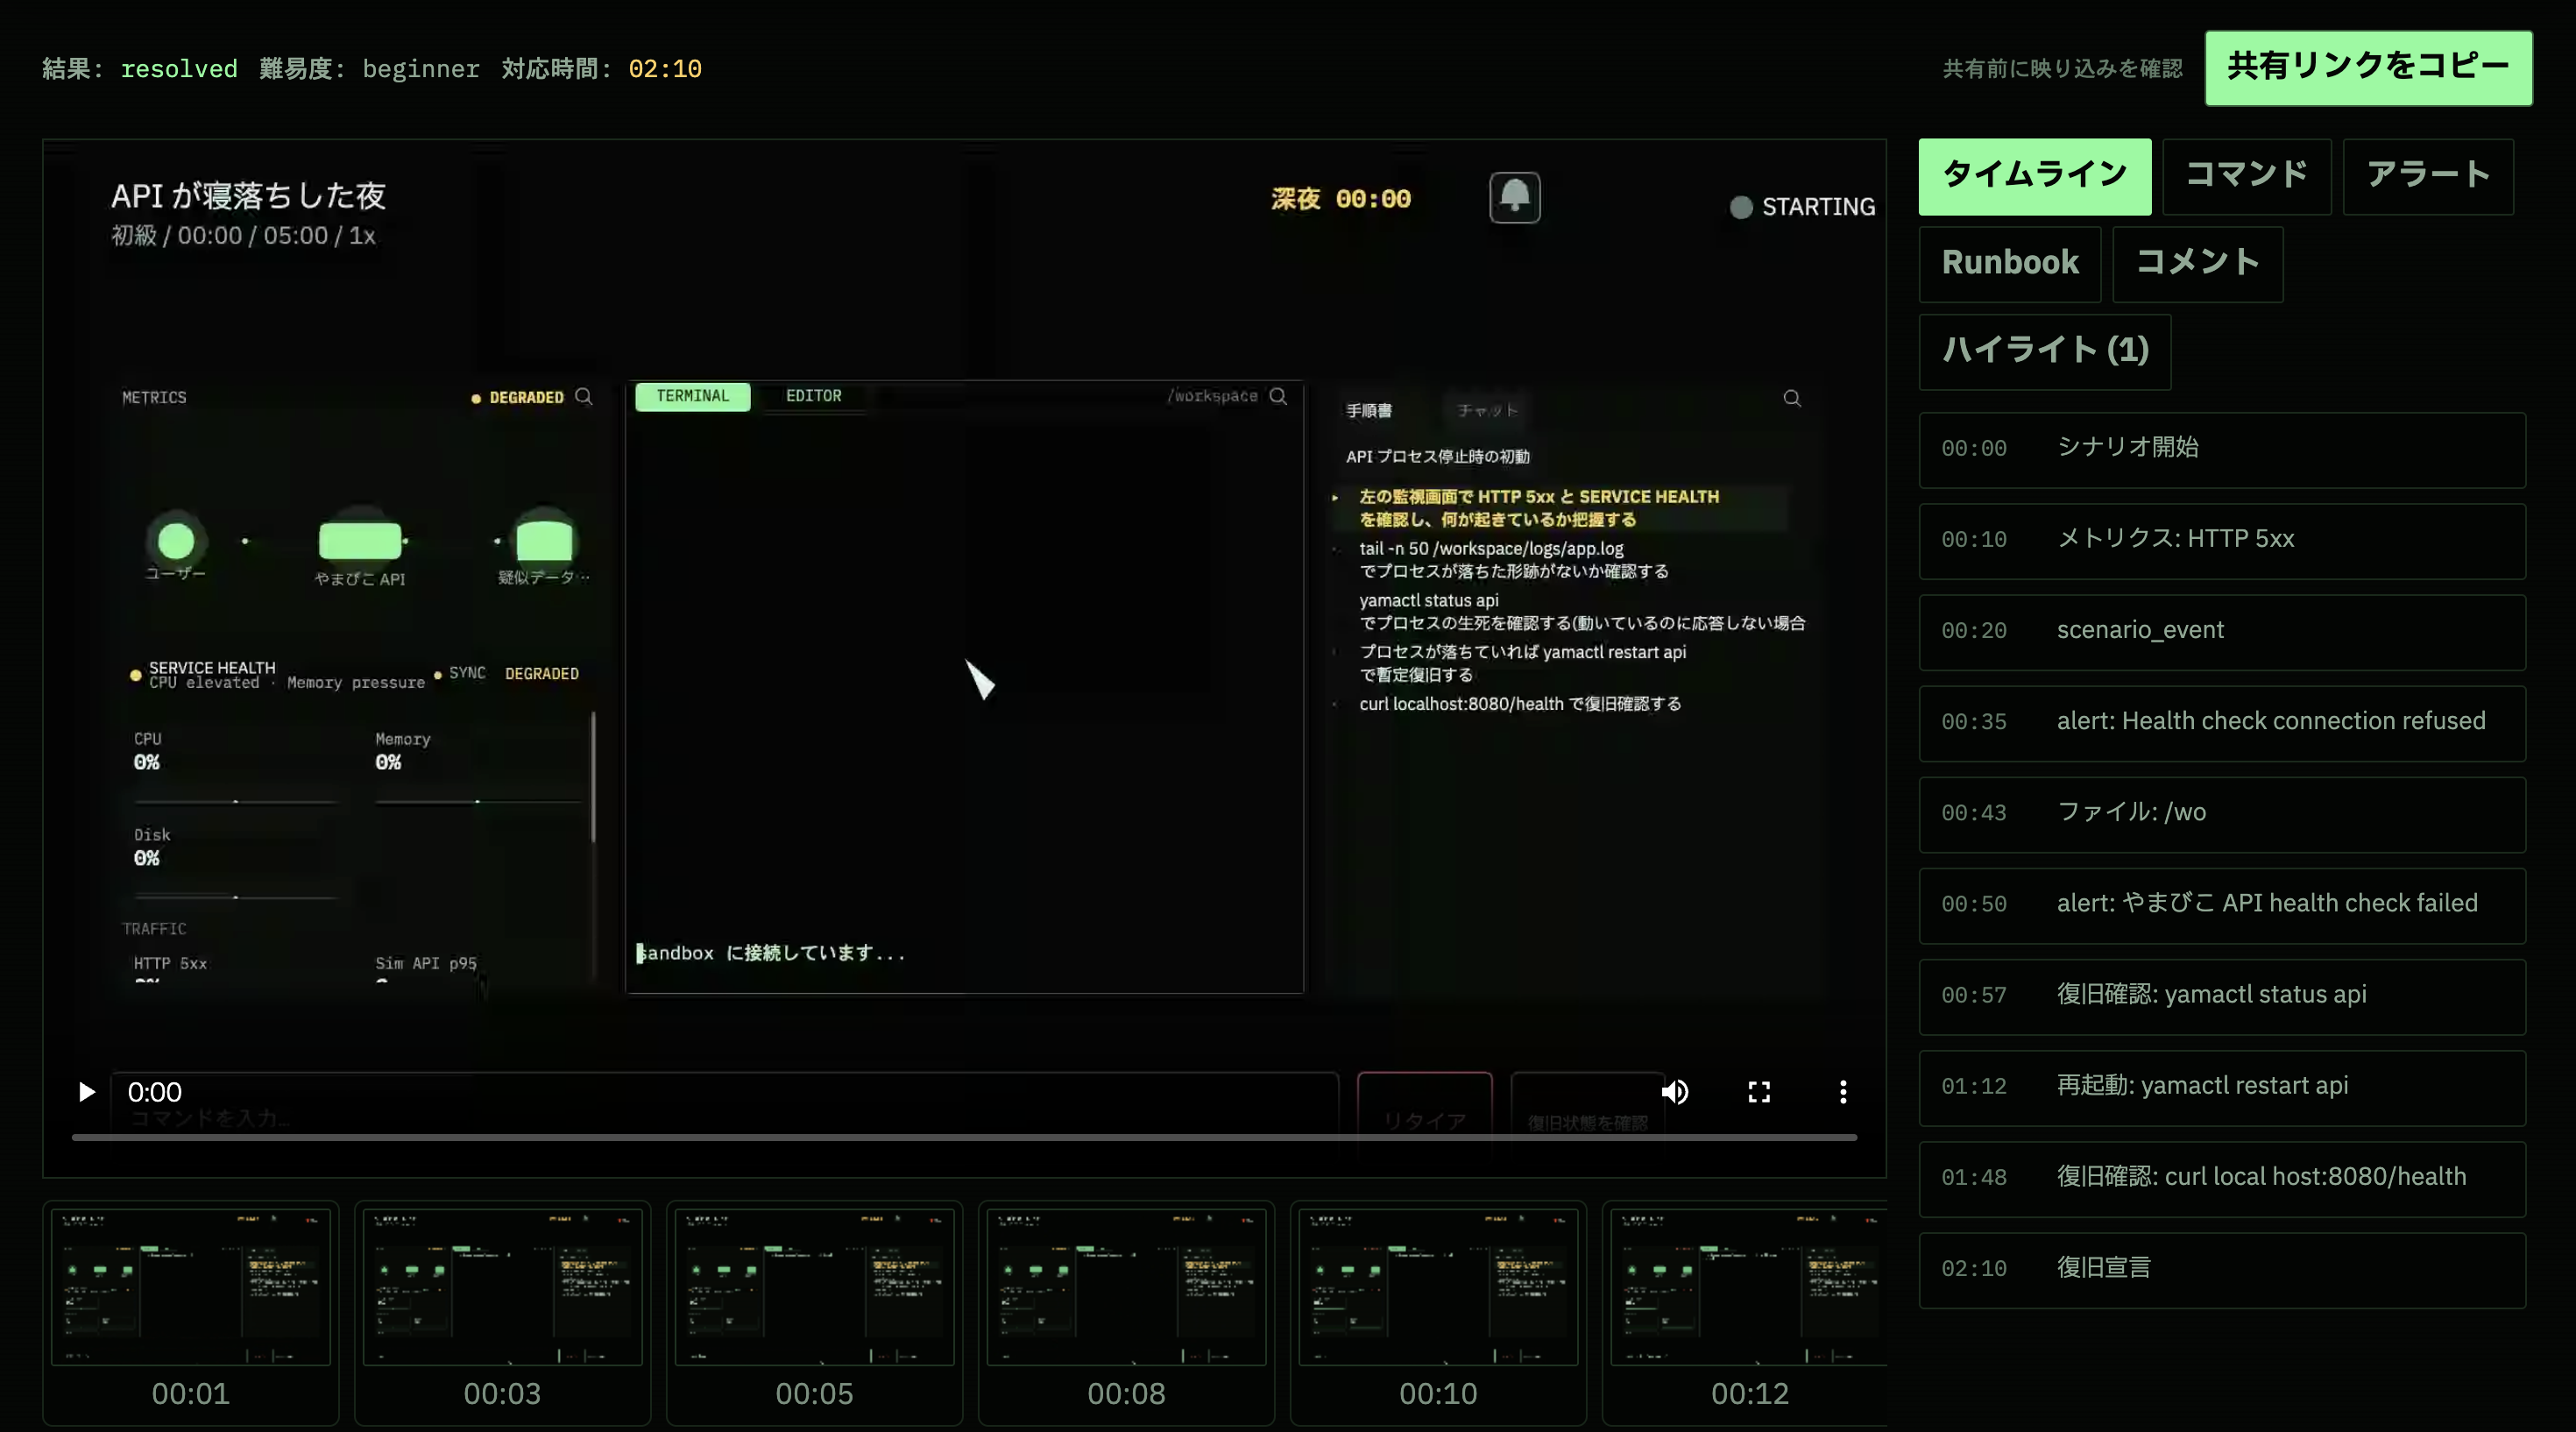
Task: Open the 00:12 thumbnail frame
Action: tap(1746, 1312)
